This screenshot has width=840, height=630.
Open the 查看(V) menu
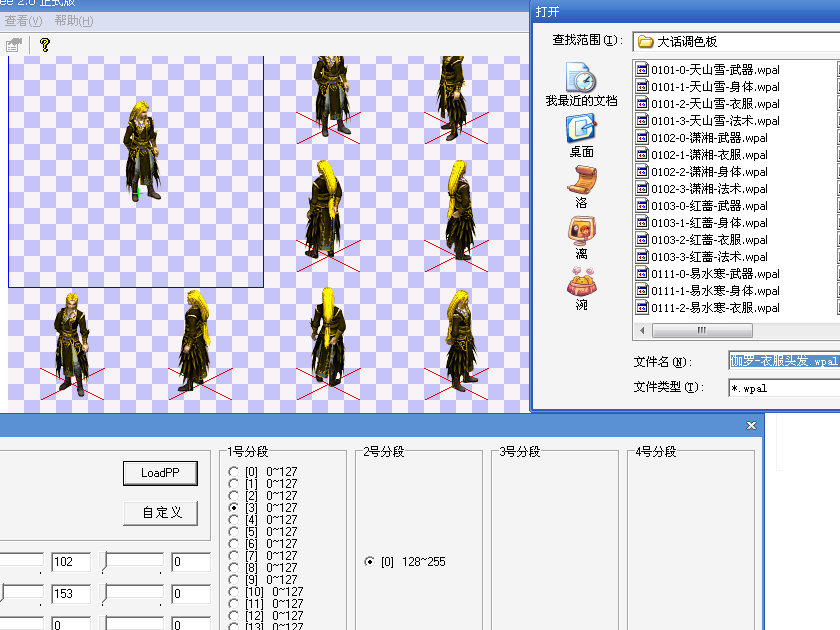24,21
